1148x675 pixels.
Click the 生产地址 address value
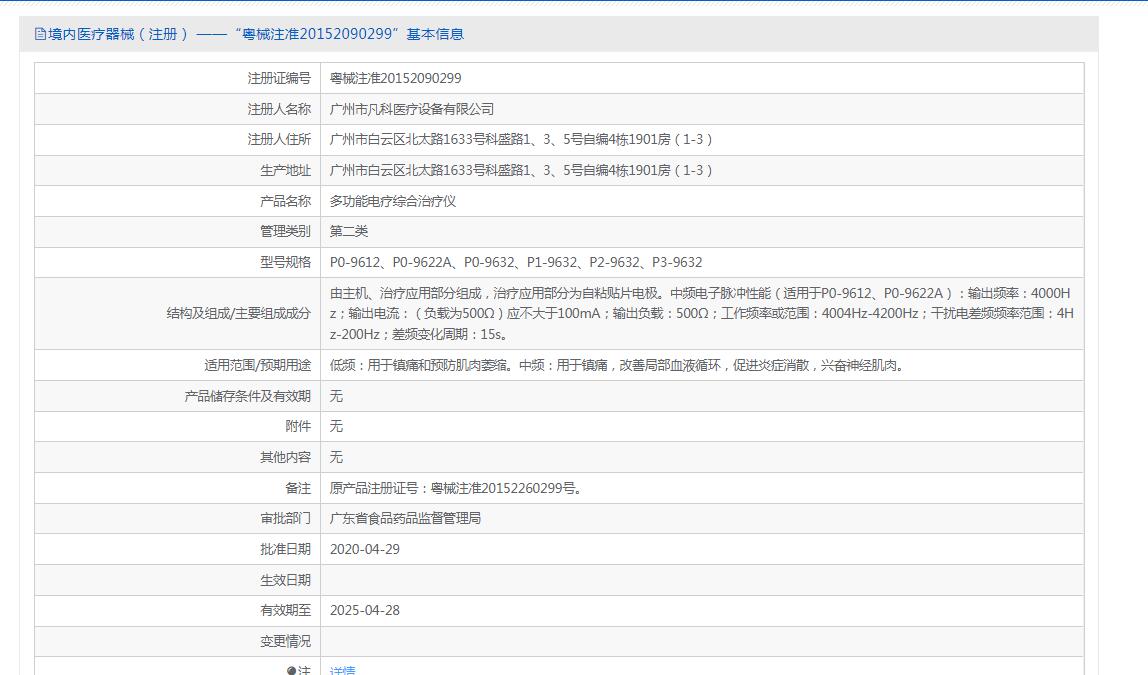521,170
